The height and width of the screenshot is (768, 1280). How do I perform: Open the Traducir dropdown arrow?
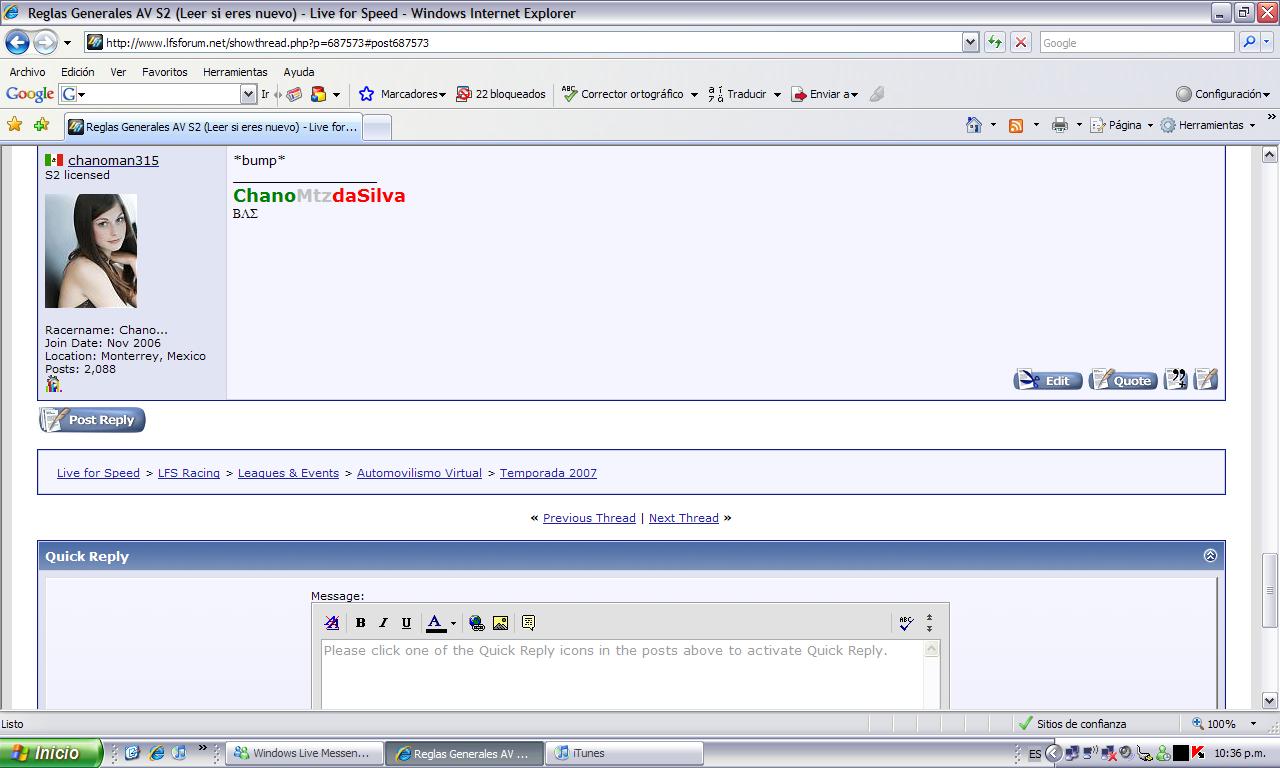pos(777,95)
